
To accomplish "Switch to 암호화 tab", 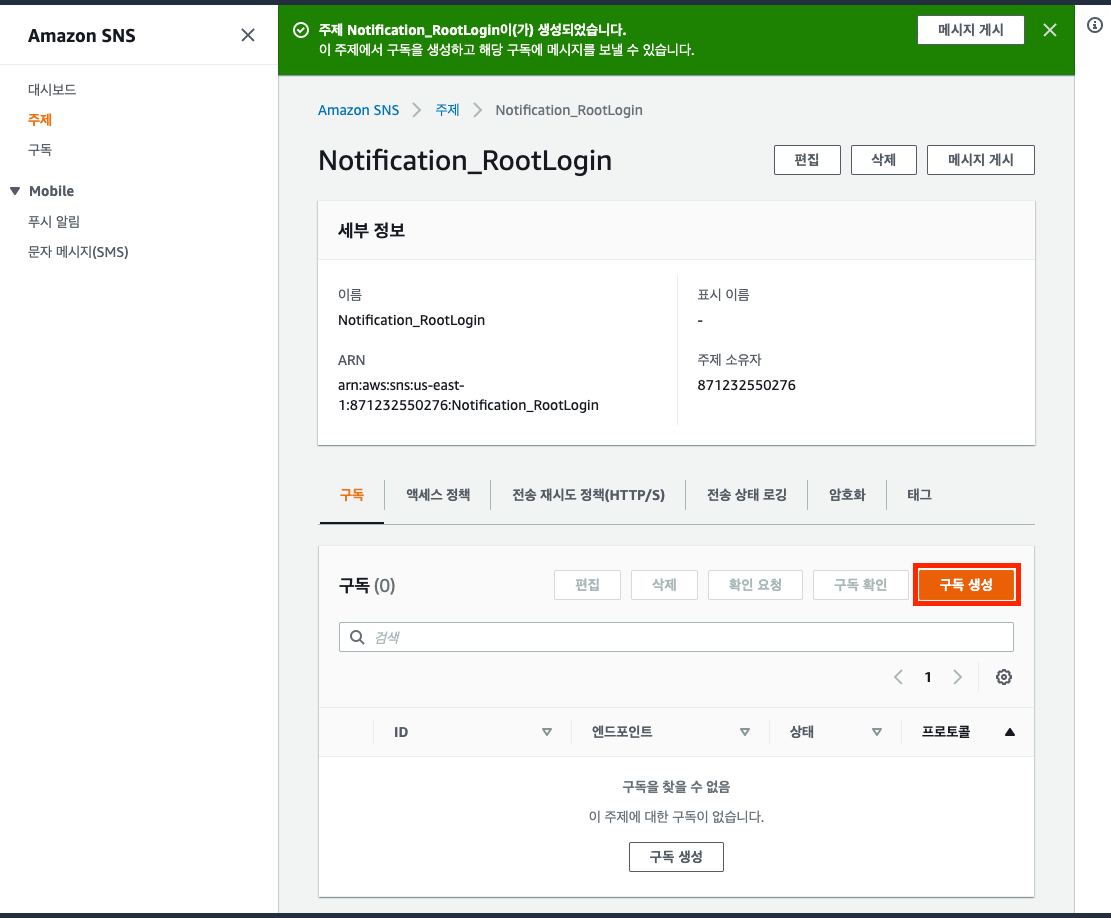I will coord(847,494).
